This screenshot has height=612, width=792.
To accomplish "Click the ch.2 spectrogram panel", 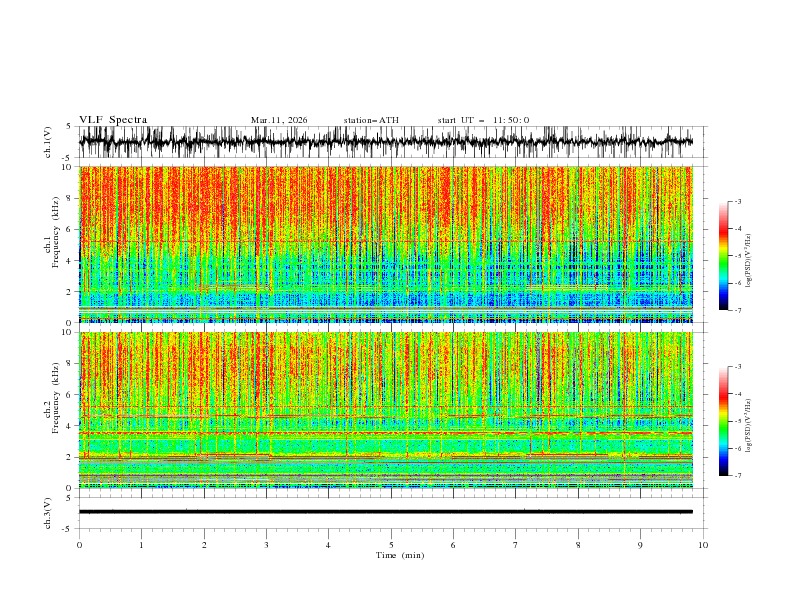I will point(386,410).
